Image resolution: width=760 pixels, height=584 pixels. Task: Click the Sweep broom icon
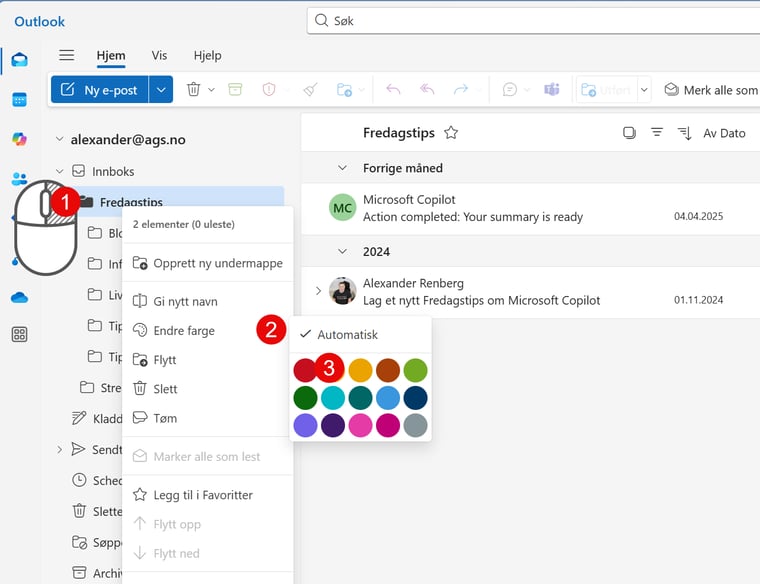[x=311, y=90]
